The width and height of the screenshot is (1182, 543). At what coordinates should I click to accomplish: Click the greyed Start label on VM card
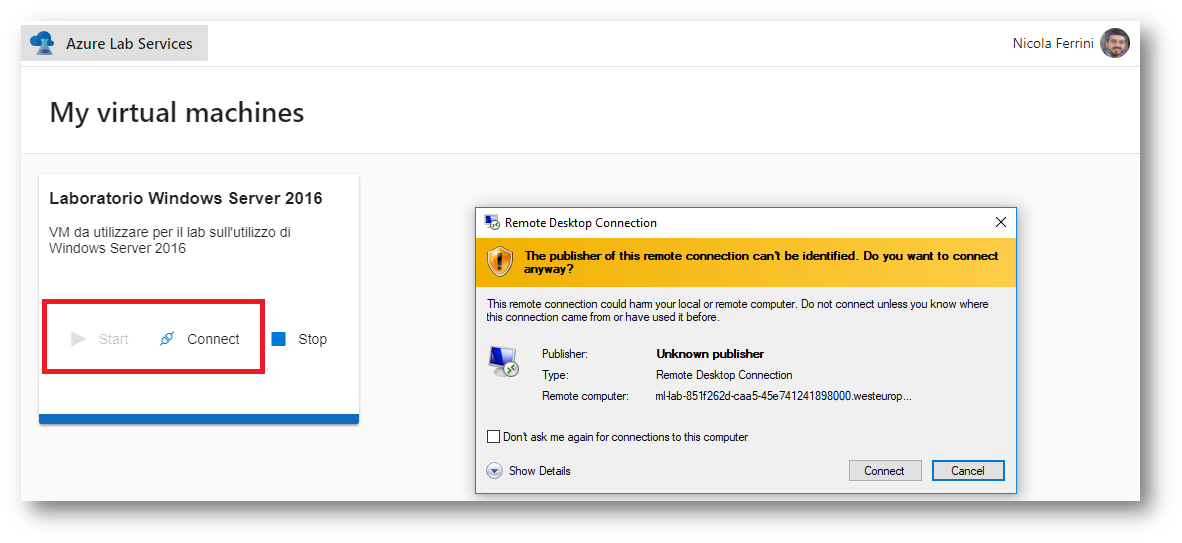(114, 339)
